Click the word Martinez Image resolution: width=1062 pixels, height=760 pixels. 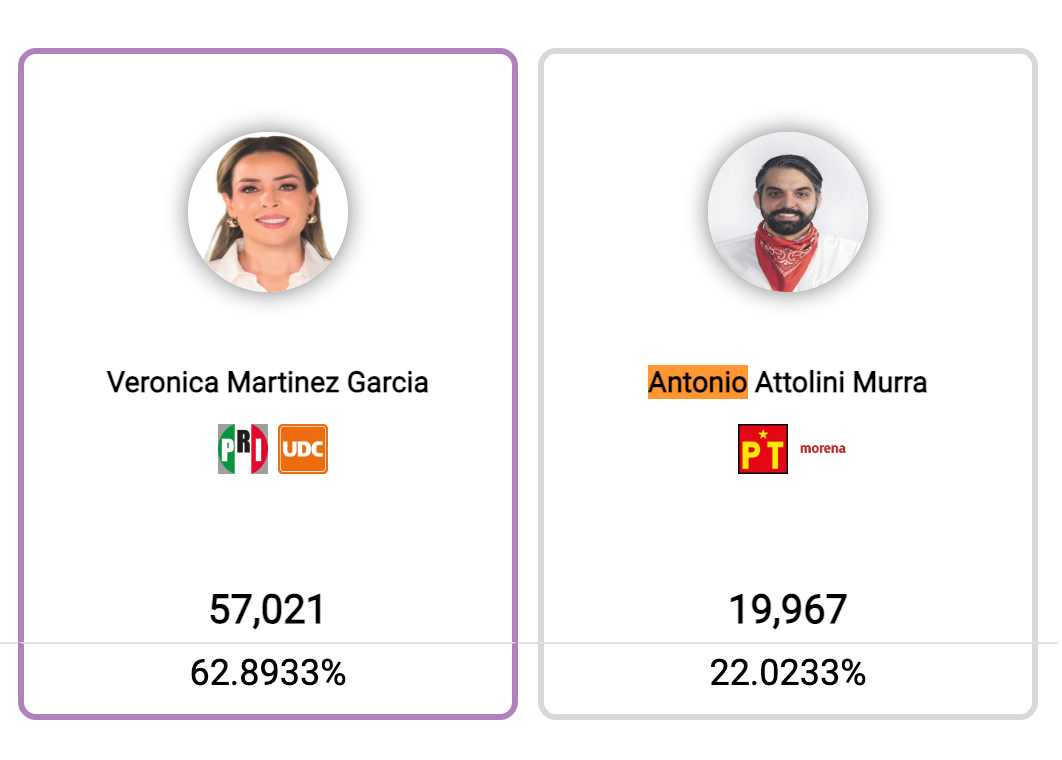click(283, 382)
